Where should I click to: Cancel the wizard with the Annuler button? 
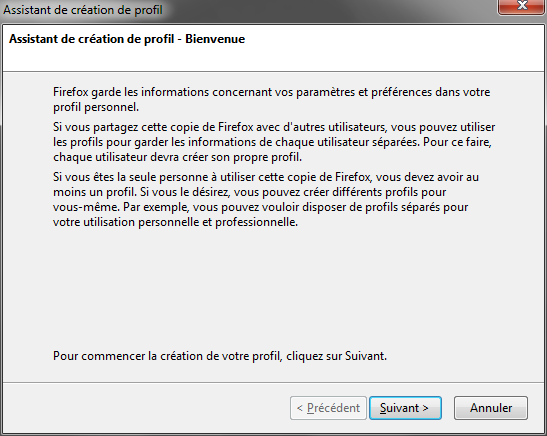point(491,408)
